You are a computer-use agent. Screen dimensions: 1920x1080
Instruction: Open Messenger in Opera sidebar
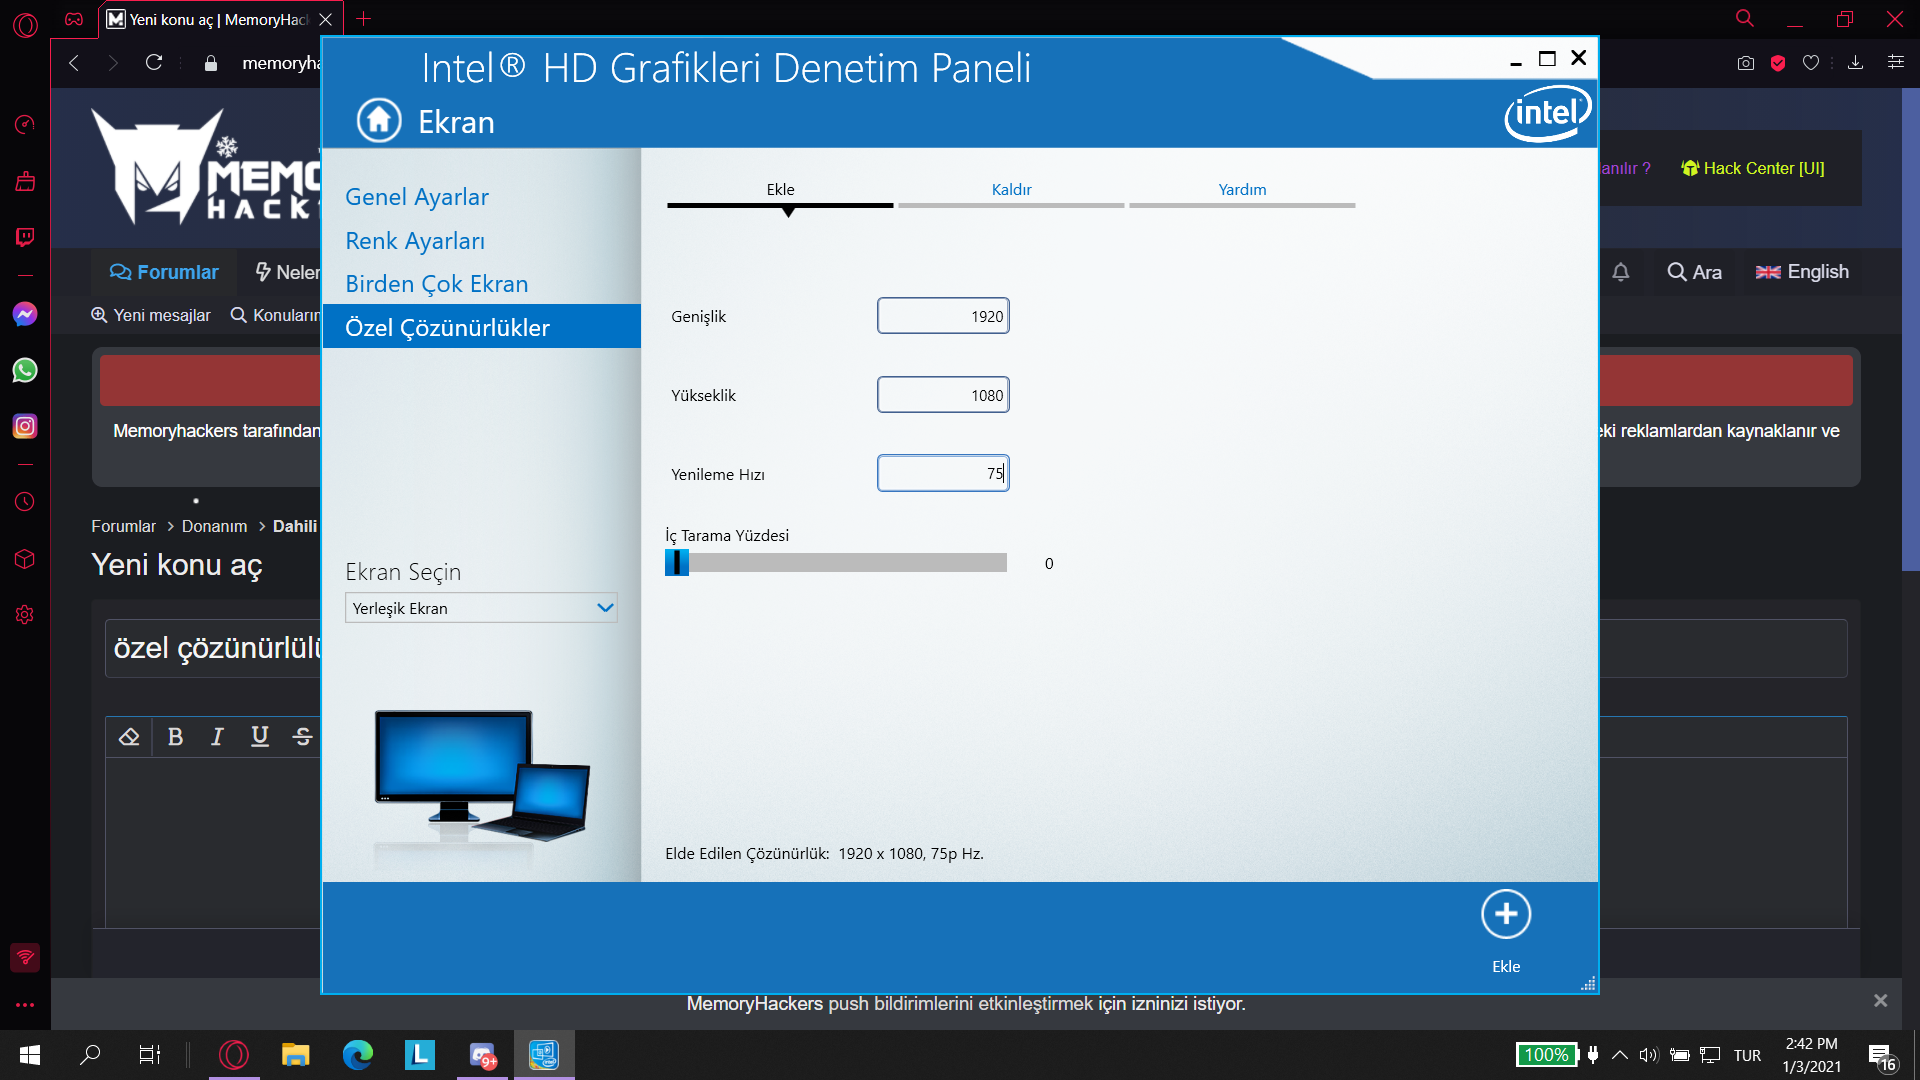[x=25, y=314]
